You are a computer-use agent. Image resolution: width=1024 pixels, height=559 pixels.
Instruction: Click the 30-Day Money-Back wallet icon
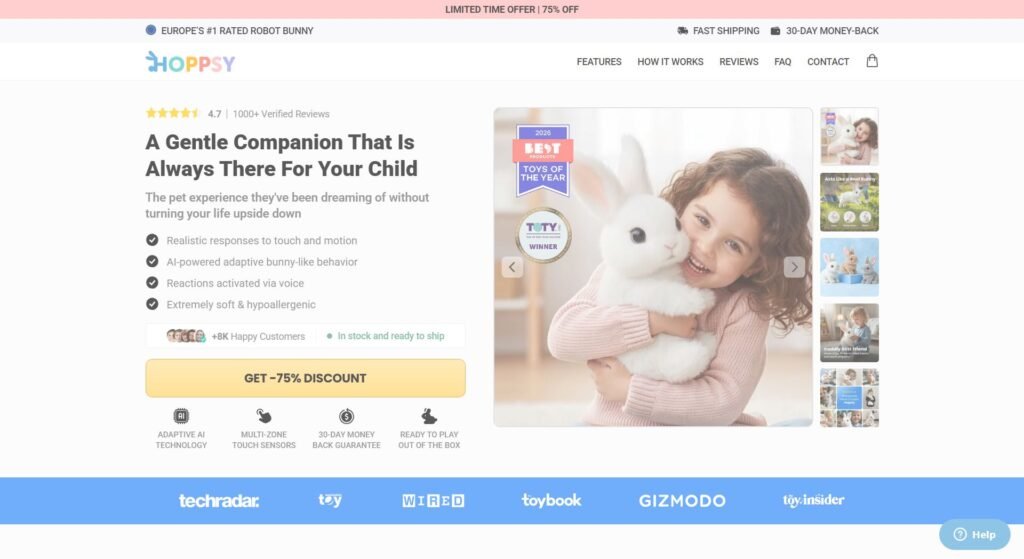(x=775, y=31)
